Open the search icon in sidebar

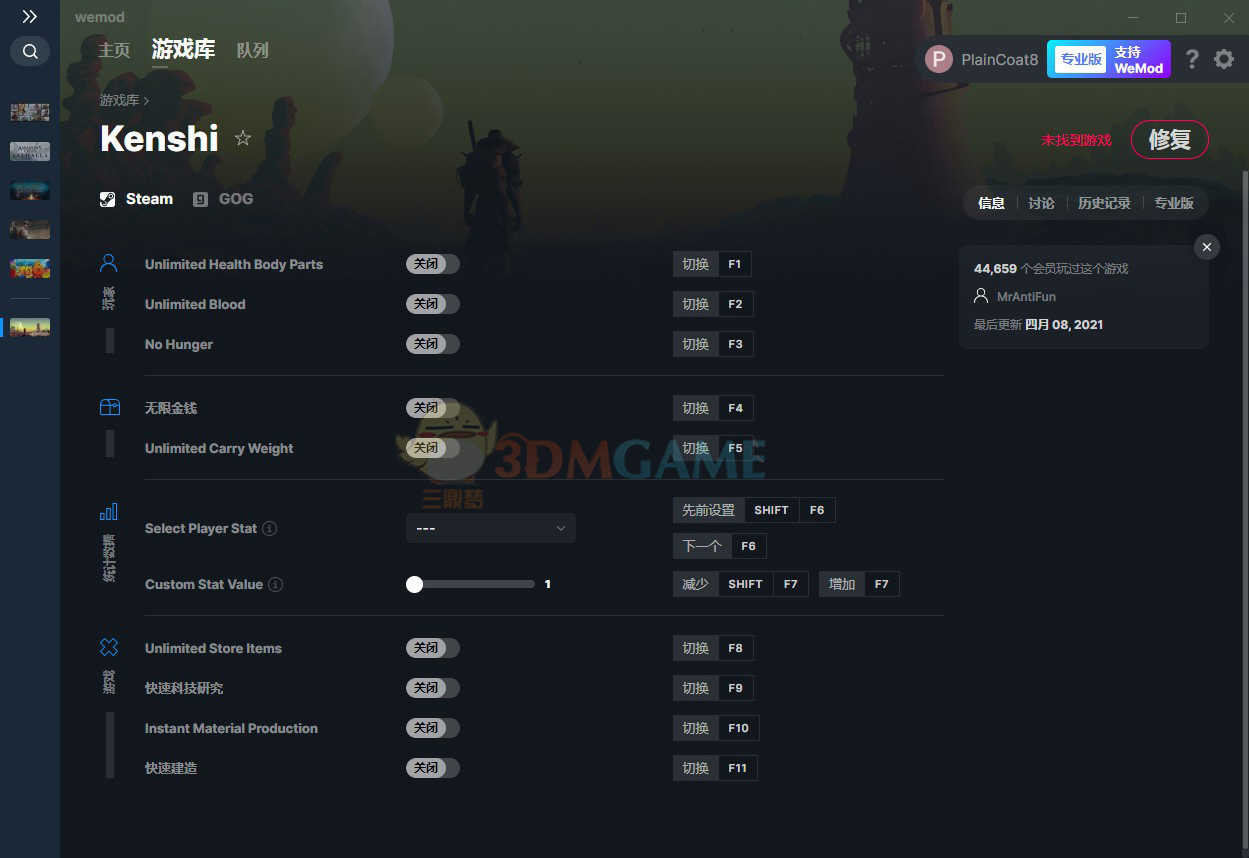[x=30, y=51]
